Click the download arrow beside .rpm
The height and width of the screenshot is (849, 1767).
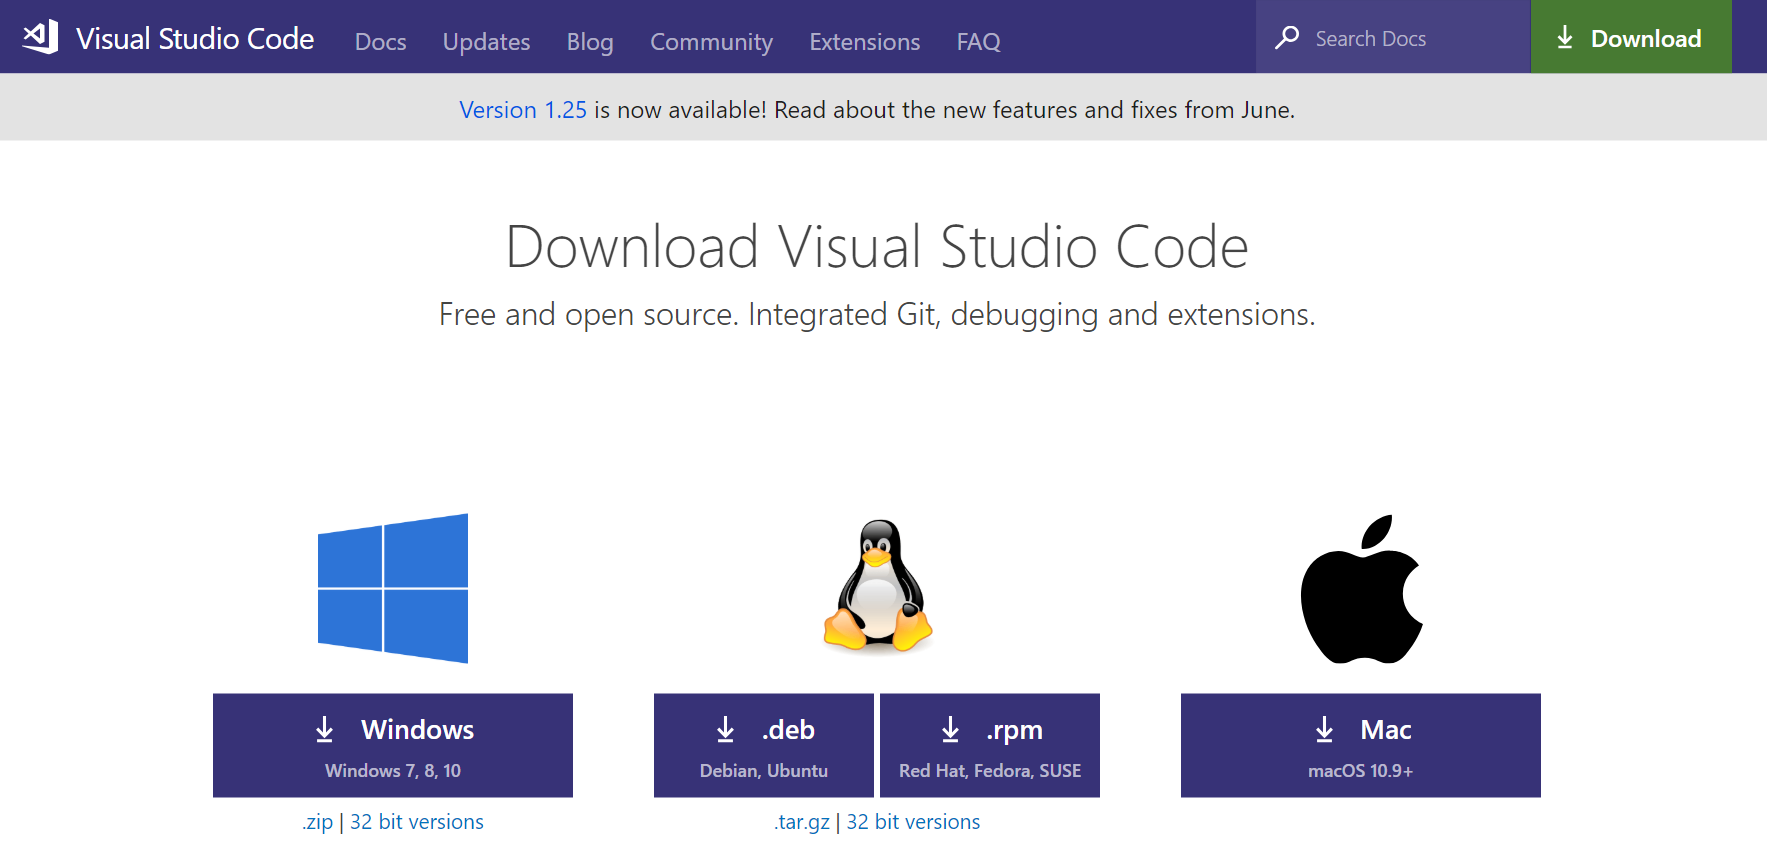pos(951,729)
